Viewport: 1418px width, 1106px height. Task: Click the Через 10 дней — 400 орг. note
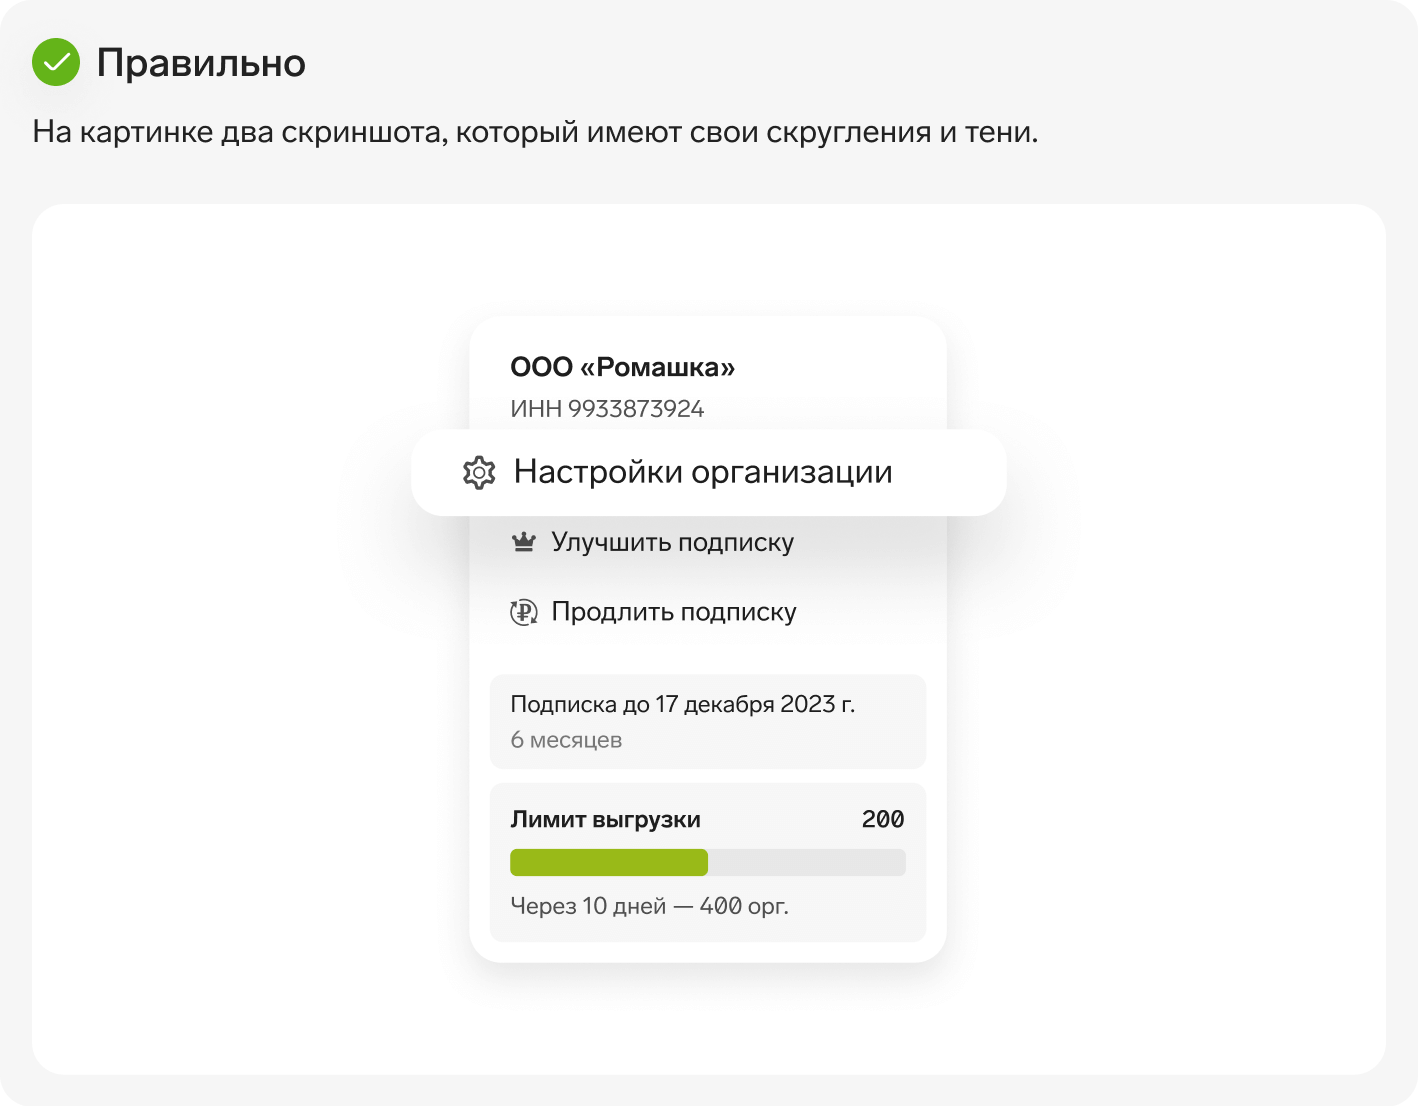pos(649,906)
